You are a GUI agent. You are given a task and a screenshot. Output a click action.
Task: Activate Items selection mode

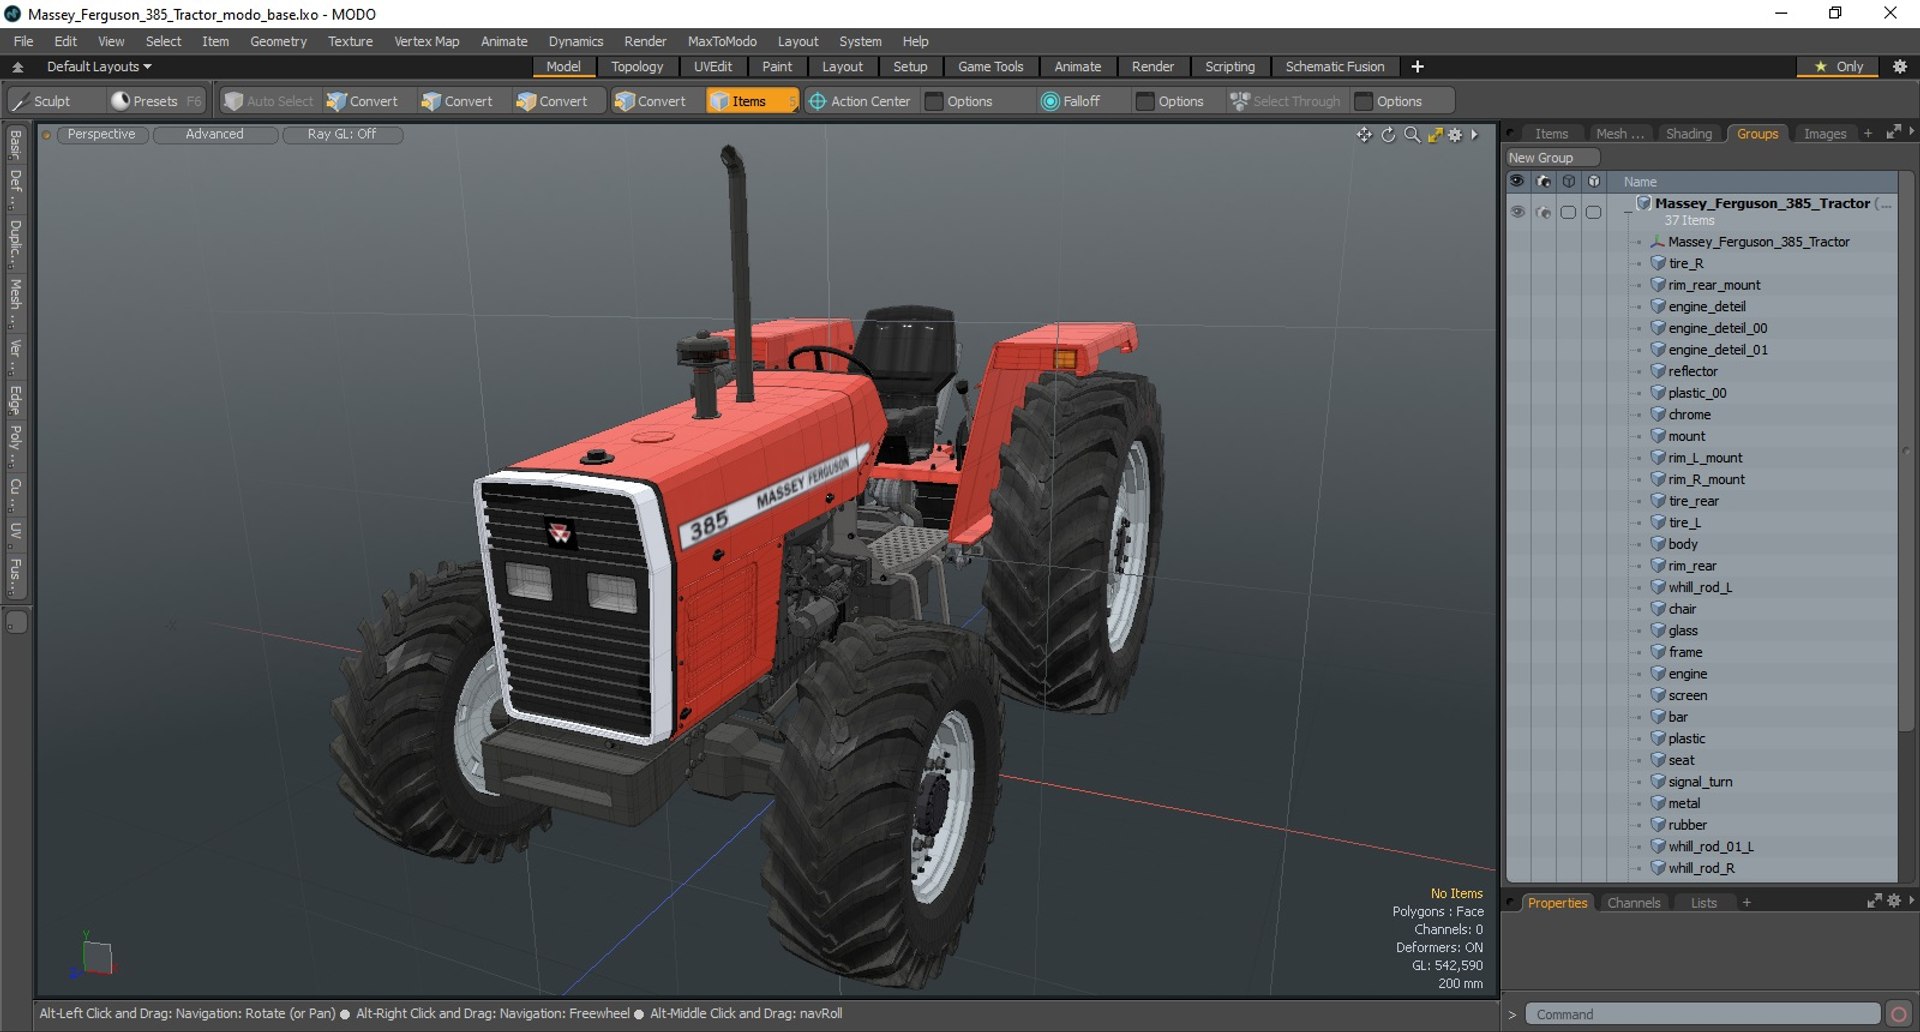click(x=750, y=101)
